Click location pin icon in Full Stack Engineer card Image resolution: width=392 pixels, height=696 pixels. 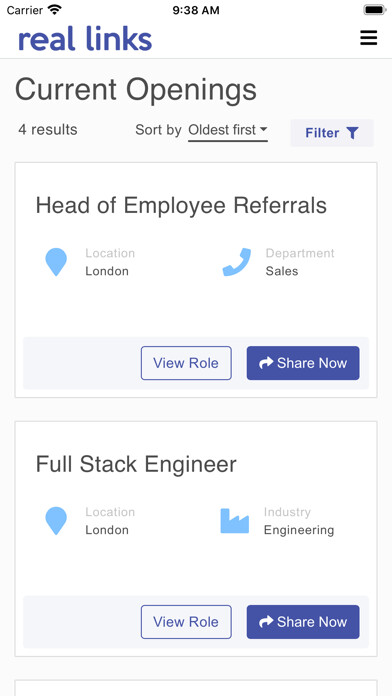(x=56, y=521)
